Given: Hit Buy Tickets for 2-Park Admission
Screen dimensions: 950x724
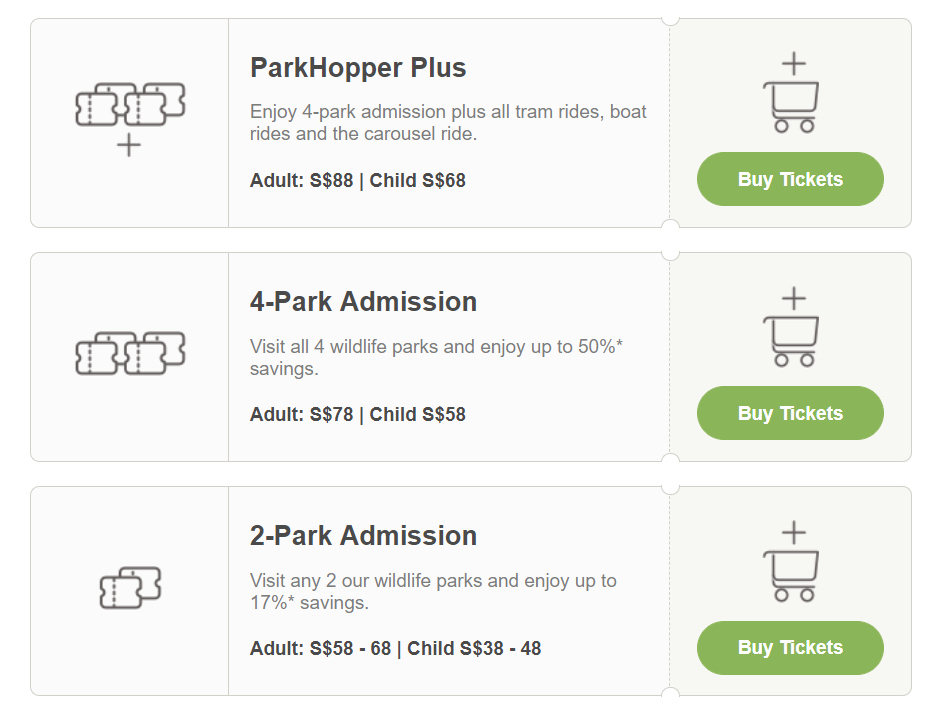Looking at the screenshot, I should point(790,648).
